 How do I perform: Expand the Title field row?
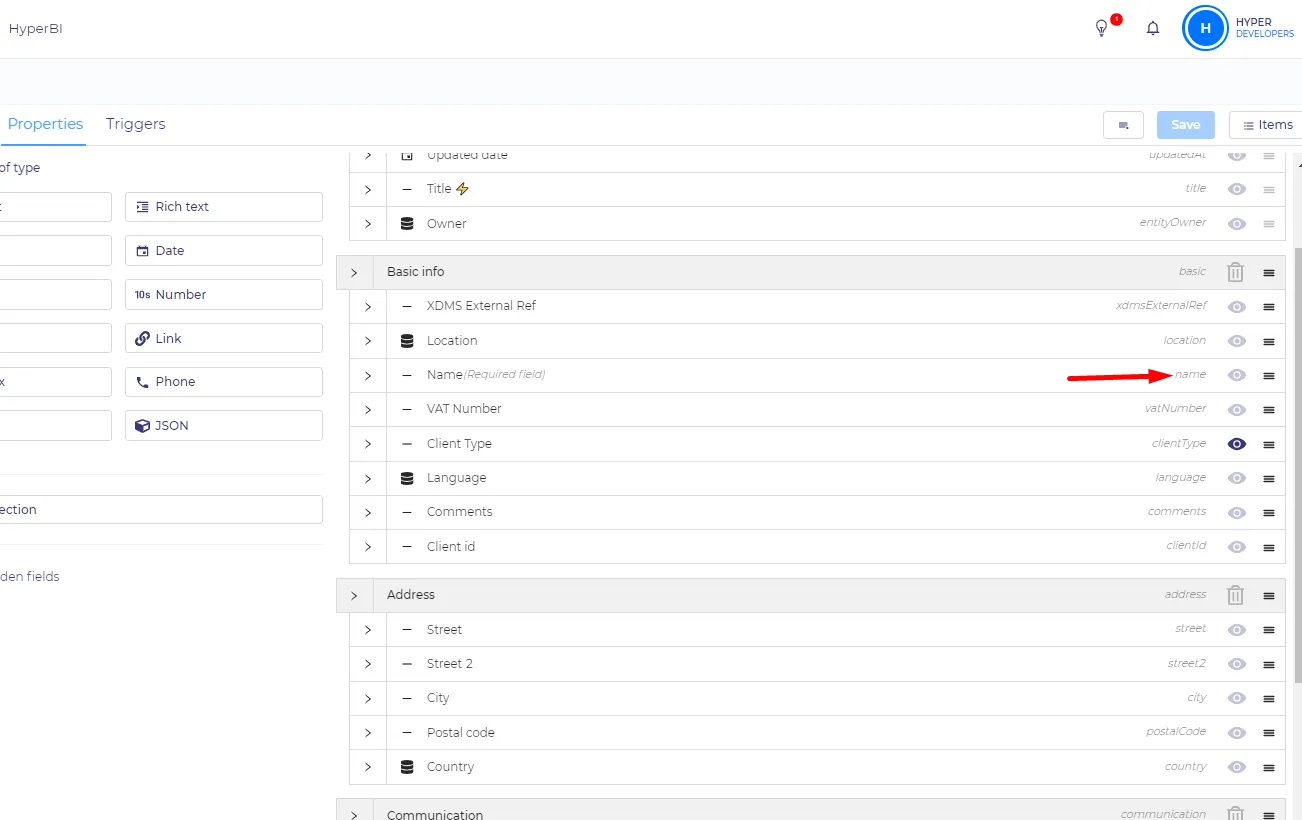click(x=368, y=189)
